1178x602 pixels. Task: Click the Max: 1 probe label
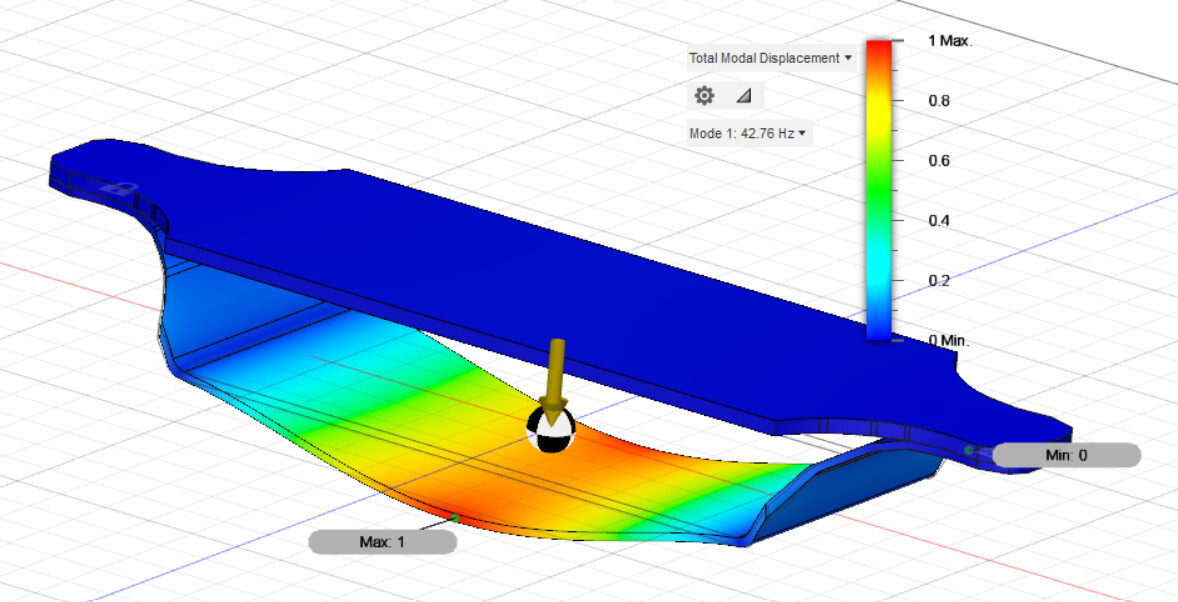coord(382,542)
